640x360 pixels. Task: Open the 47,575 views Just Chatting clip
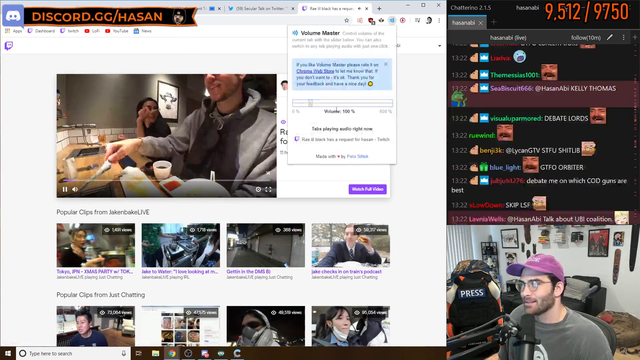180,326
